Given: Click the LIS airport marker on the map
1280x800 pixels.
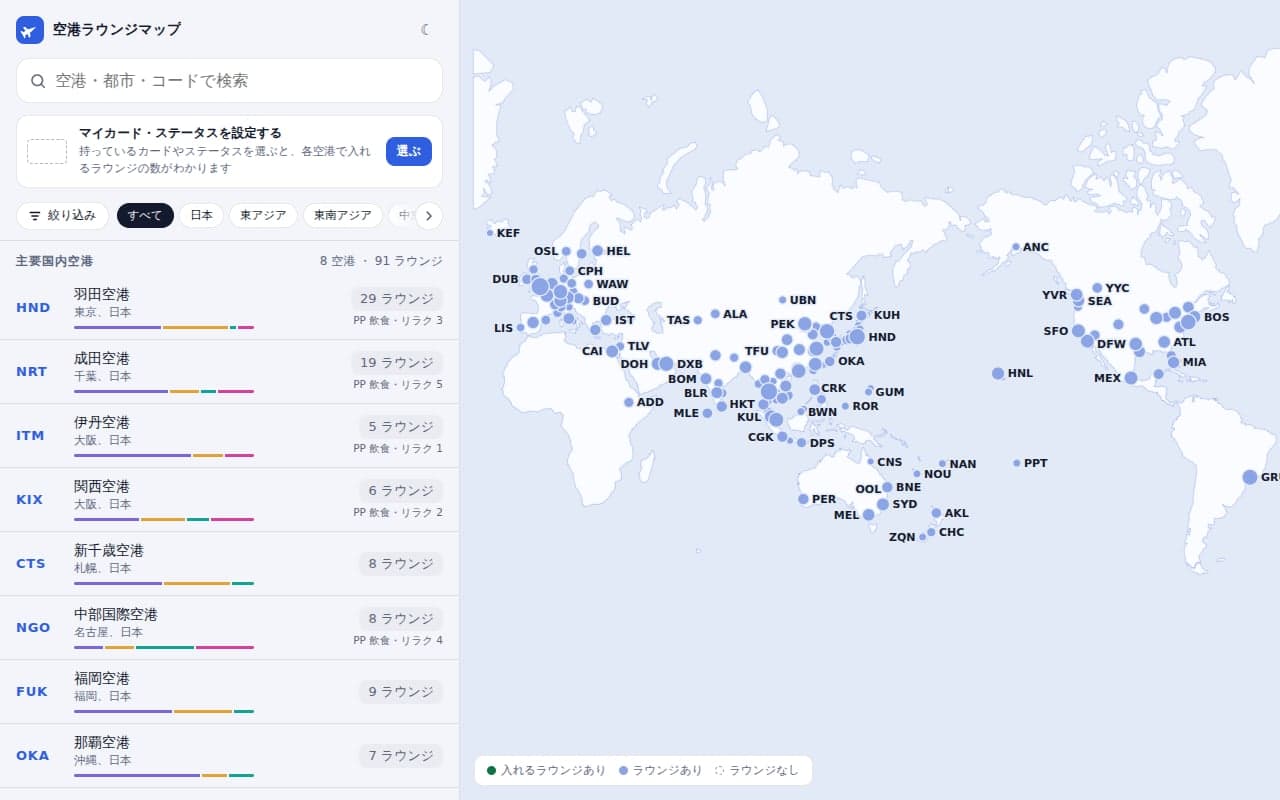Looking at the screenshot, I should tap(520, 327).
